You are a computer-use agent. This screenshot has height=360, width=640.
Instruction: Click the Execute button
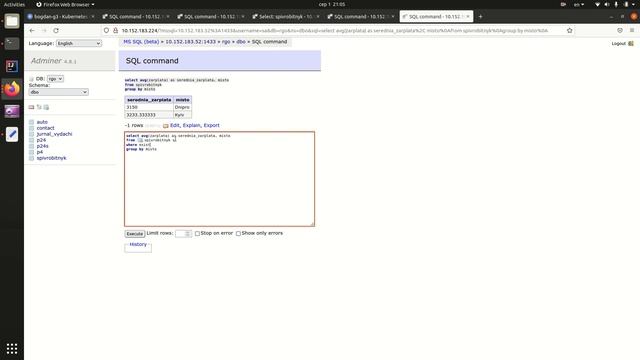[135, 234]
